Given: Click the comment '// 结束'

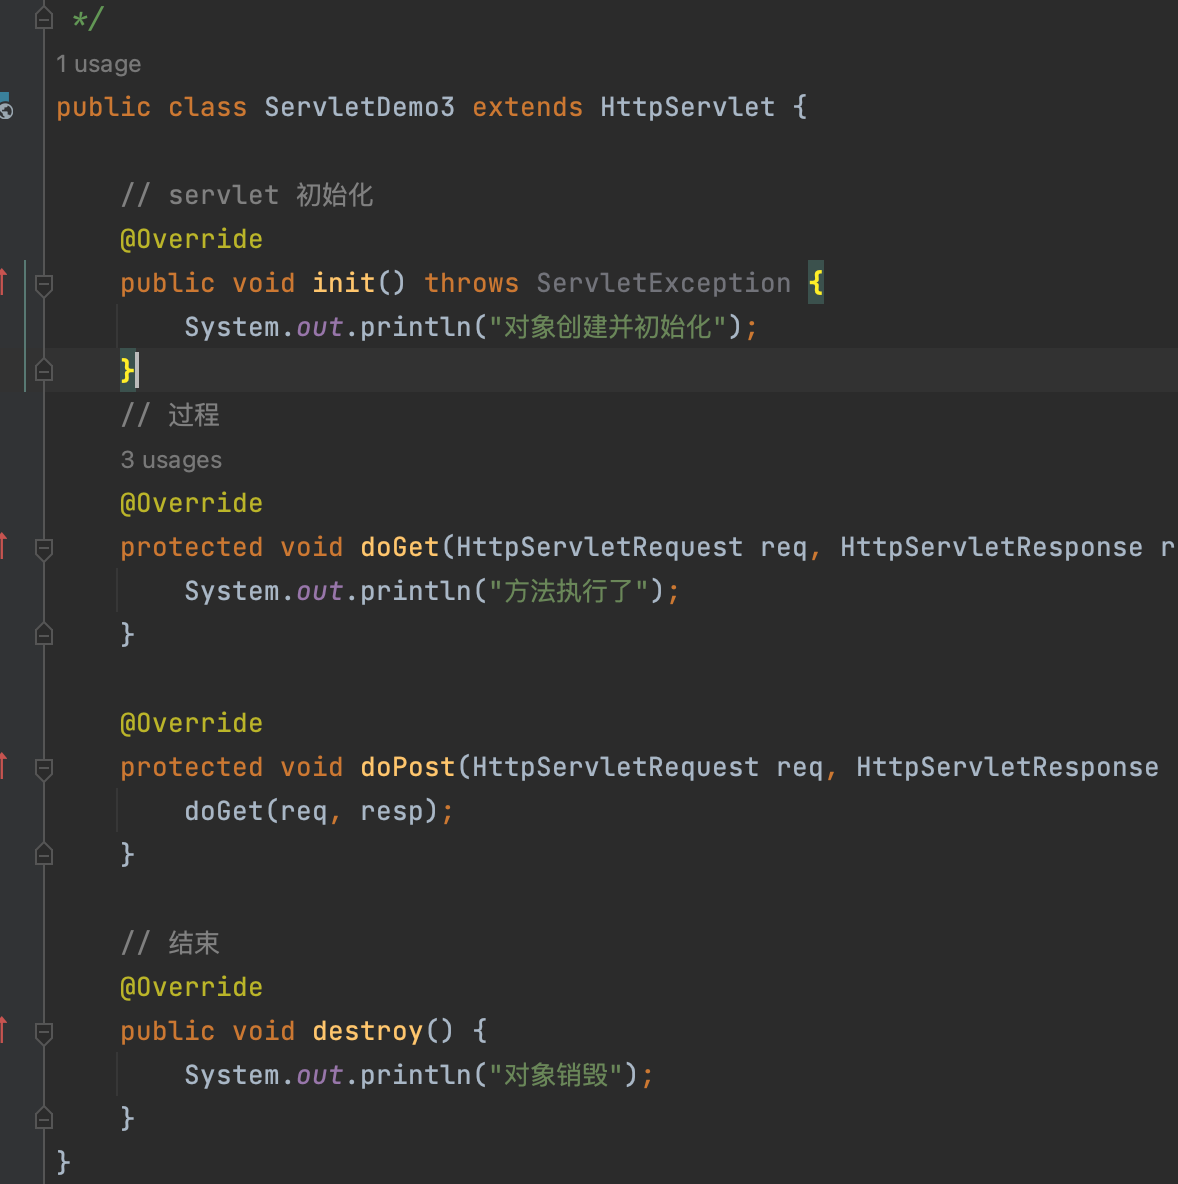Looking at the screenshot, I should pos(170,943).
